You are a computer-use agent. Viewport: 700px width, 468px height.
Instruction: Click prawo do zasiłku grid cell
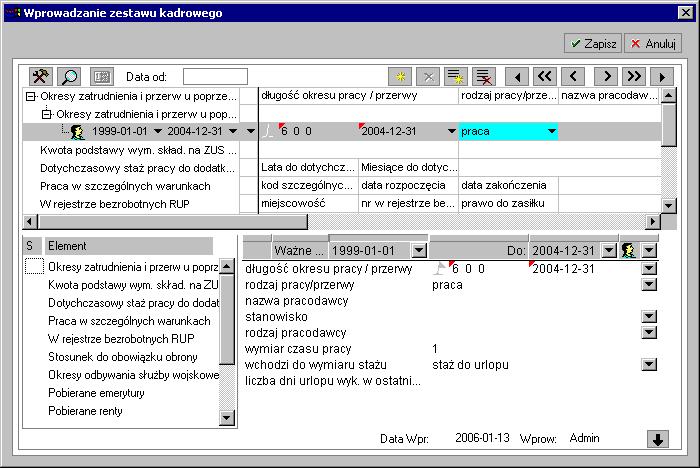[508, 203]
